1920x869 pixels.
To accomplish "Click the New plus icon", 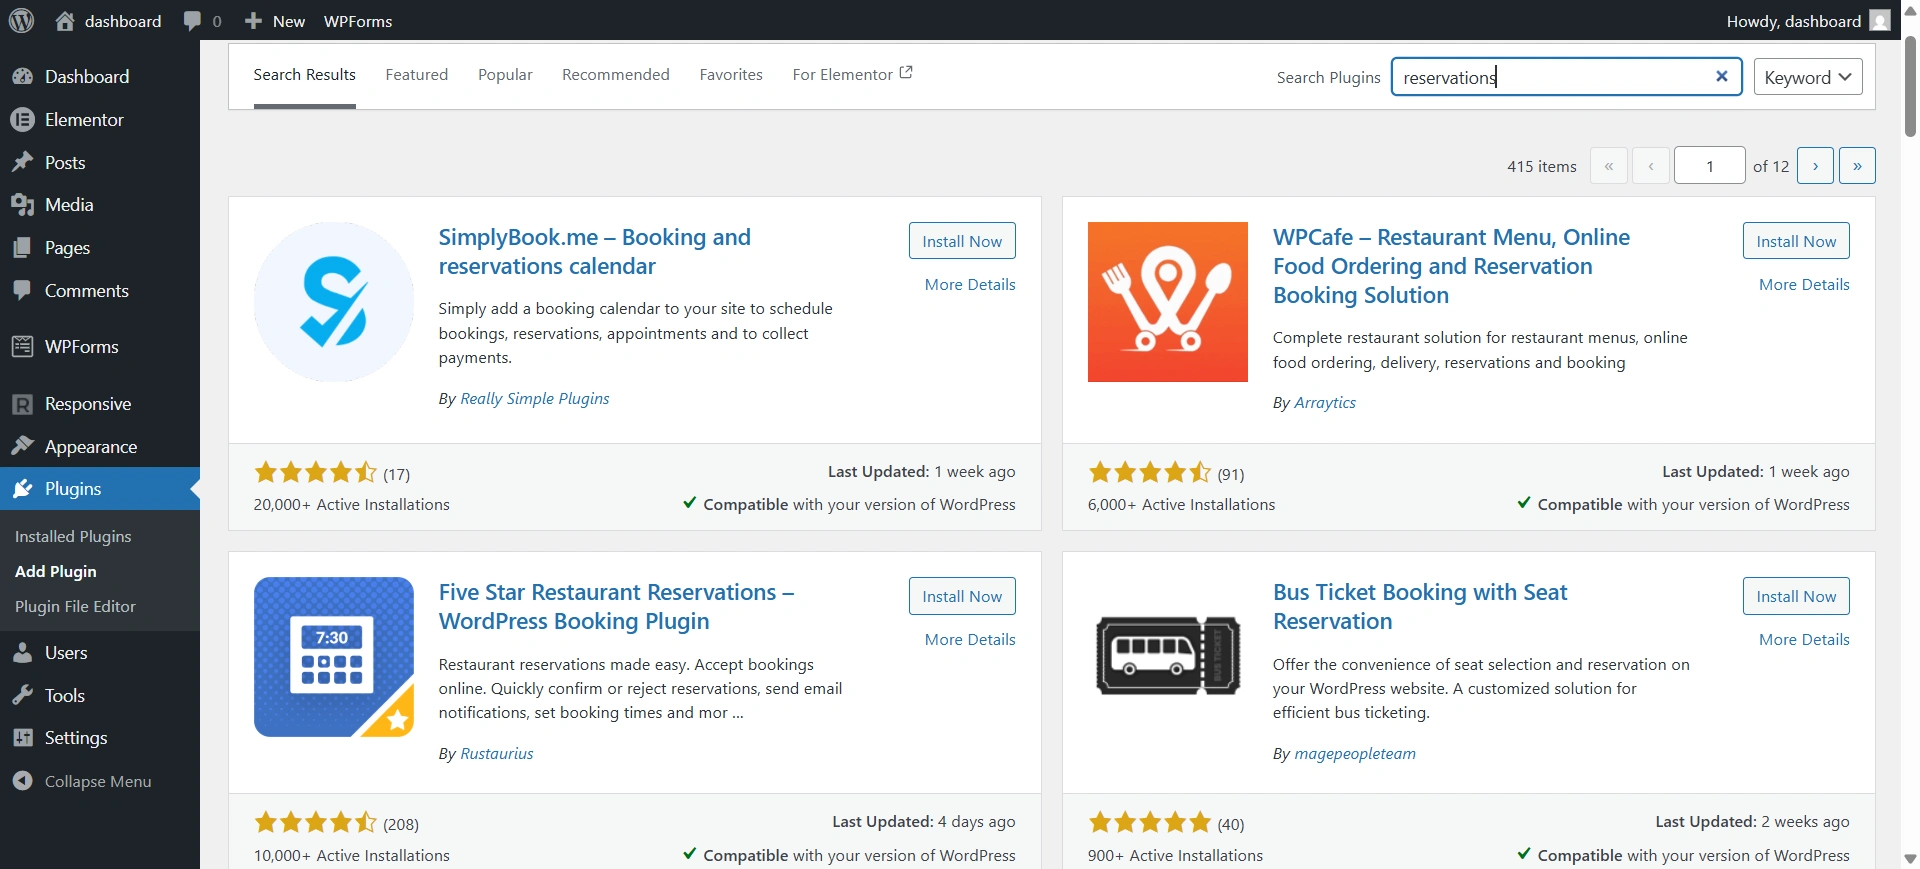I will (254, 21).
